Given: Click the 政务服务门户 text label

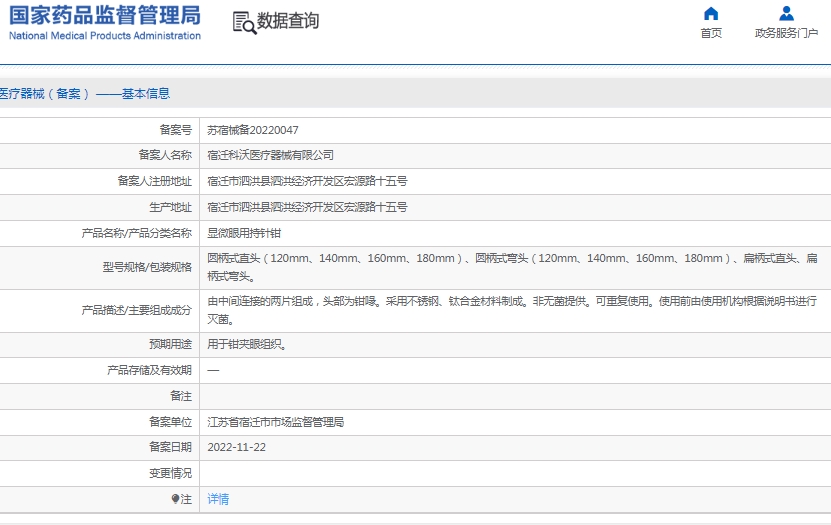Looking at the screenshot, I should coord(786,33).
